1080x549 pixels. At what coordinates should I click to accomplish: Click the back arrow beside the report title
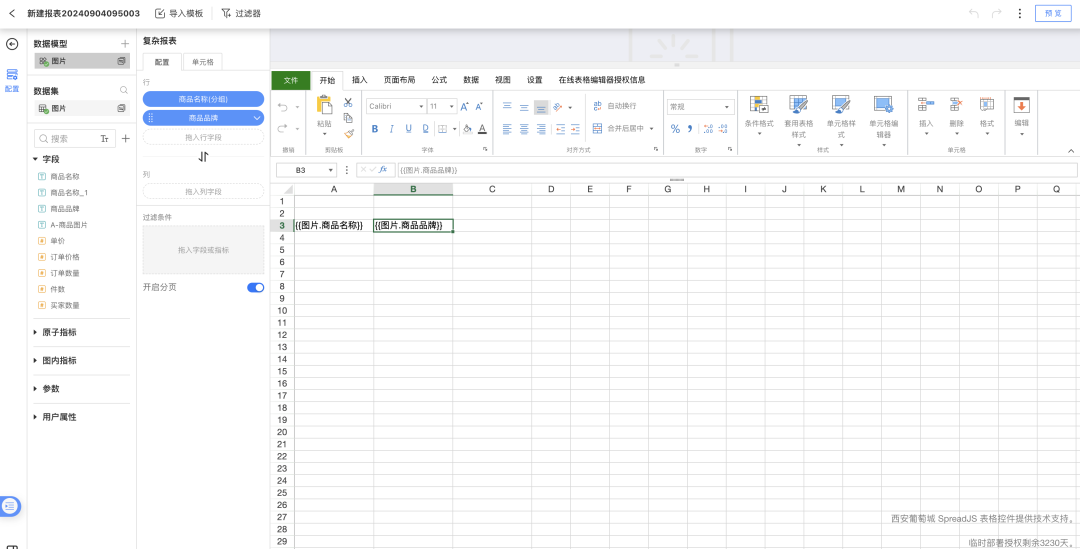pos(12,13)
